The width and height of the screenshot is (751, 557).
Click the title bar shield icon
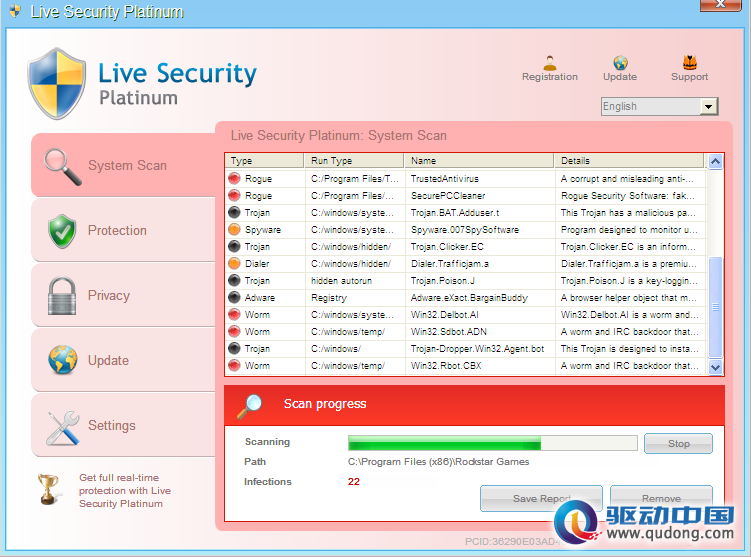tap(15, 11)
